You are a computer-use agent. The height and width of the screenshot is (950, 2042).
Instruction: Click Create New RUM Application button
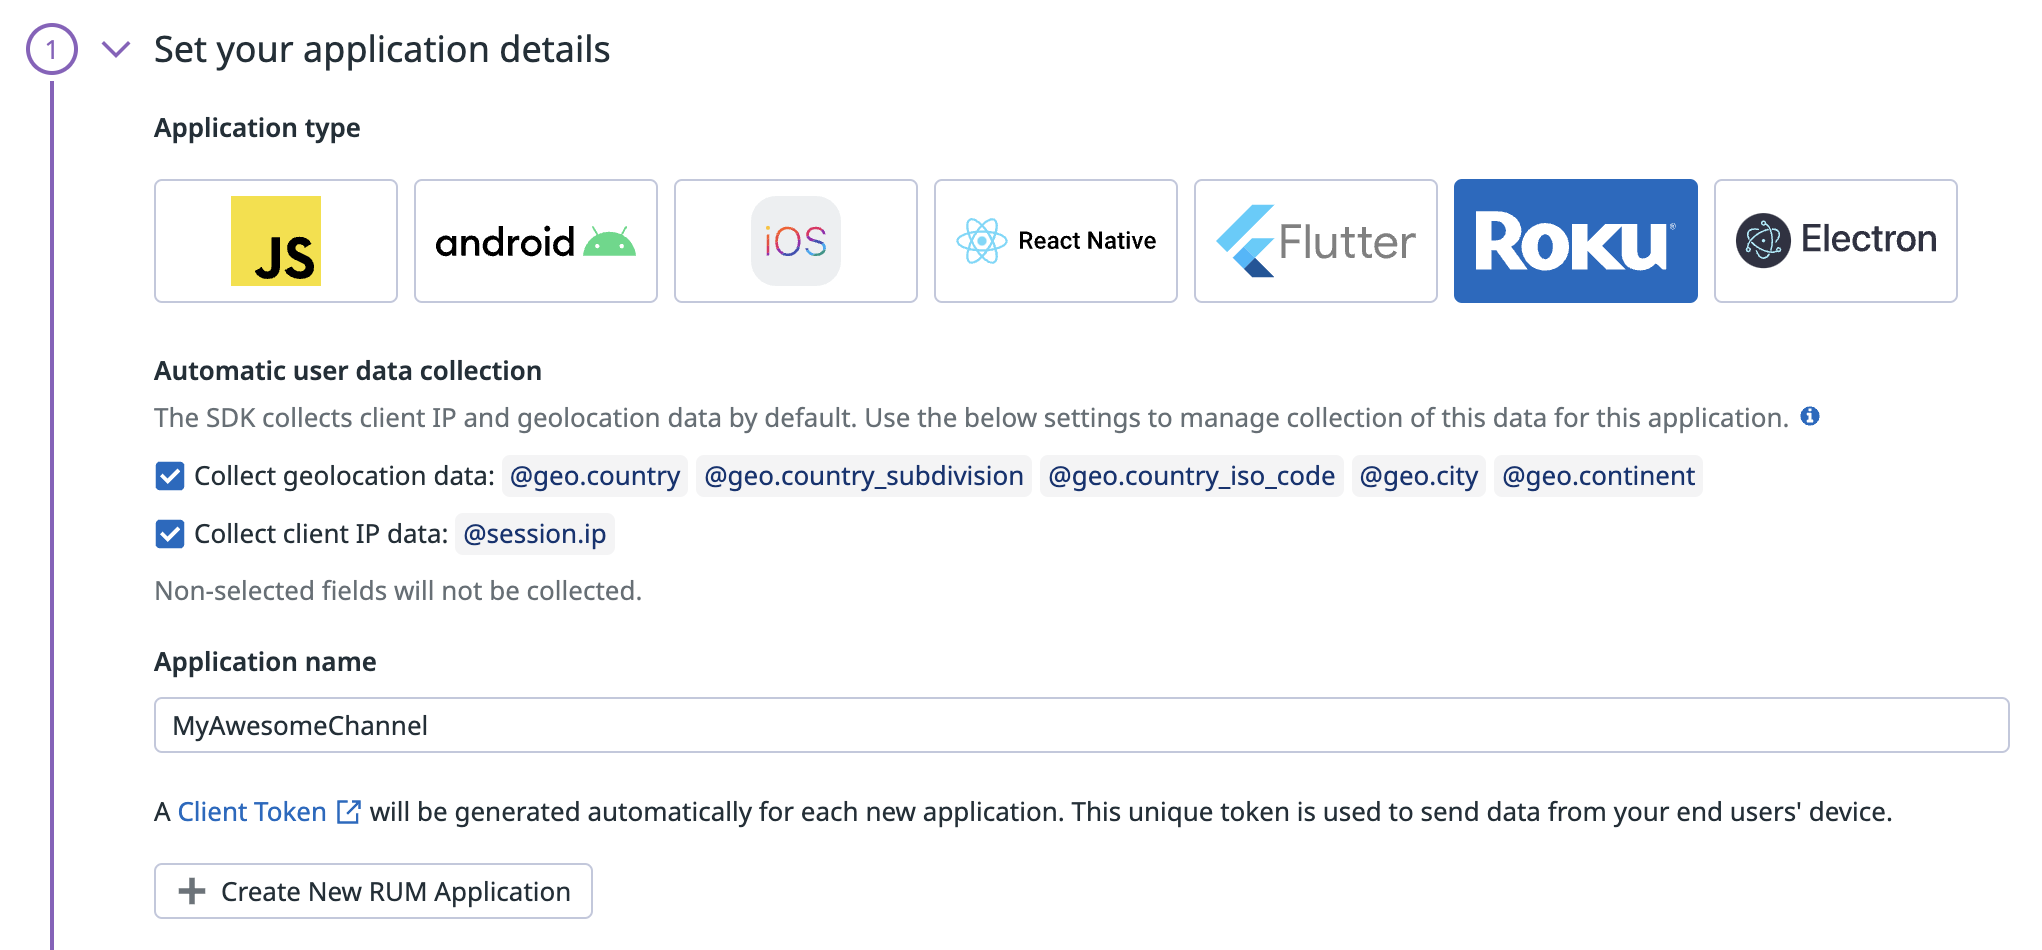coord(373,891)
